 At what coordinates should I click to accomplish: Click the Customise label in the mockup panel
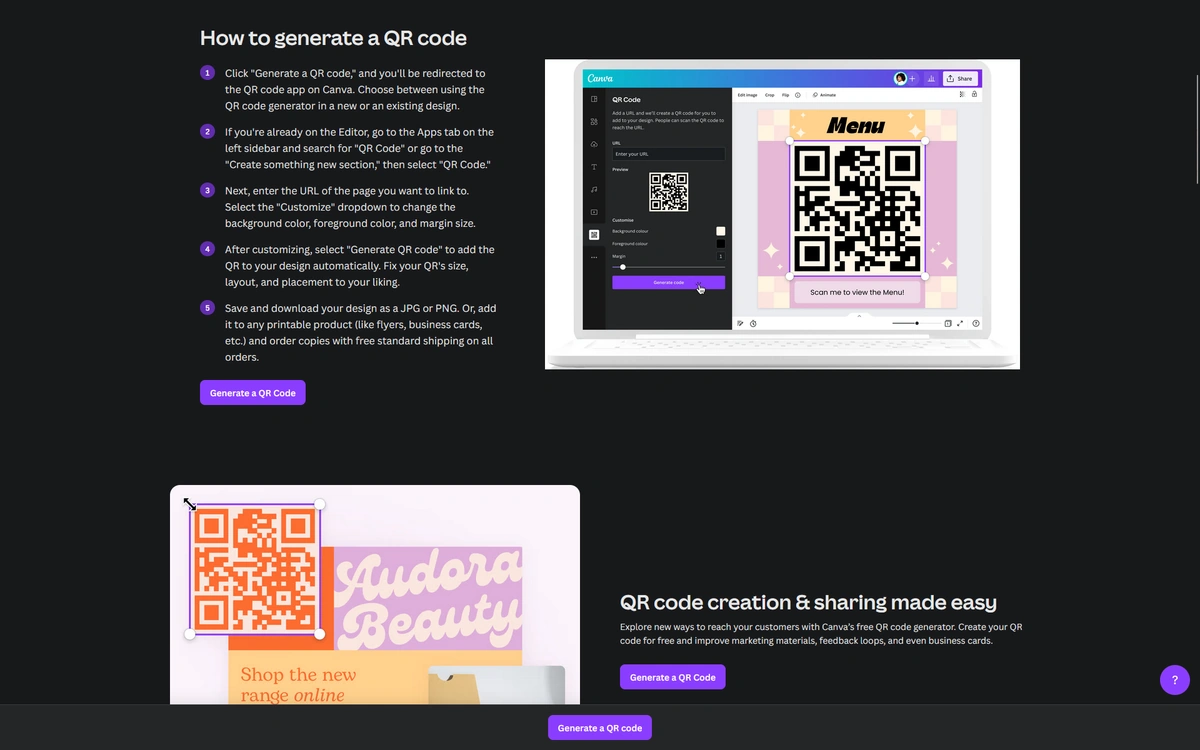click(623, 220)
